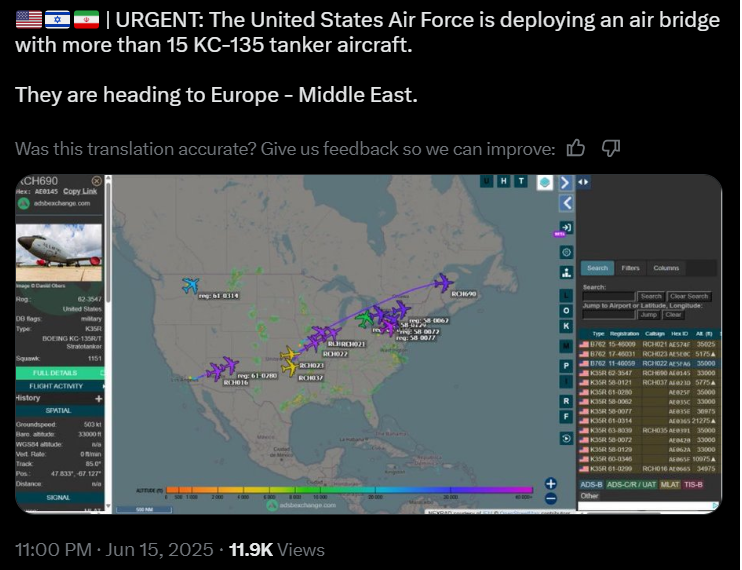
Task: Click the stats podium icon
Action: pyautogui.click(x=566, y=272)
